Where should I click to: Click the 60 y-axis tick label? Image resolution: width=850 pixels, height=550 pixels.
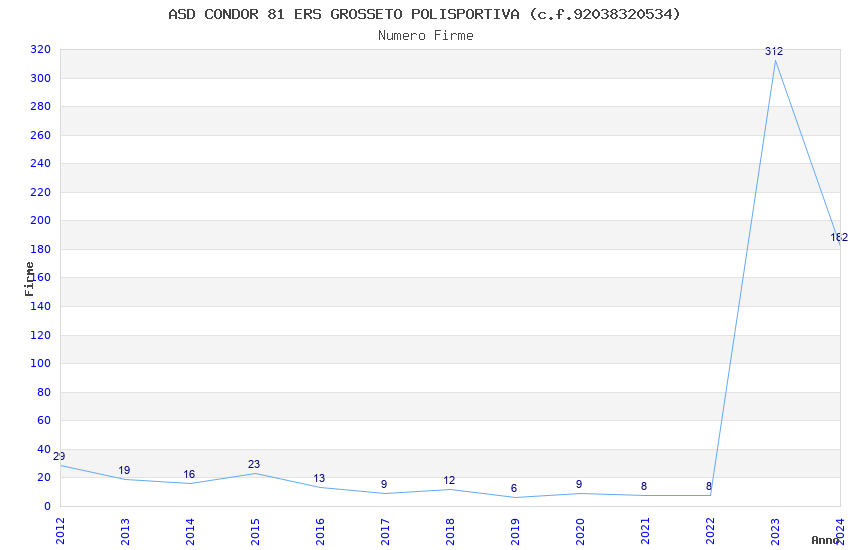[44, 420]
